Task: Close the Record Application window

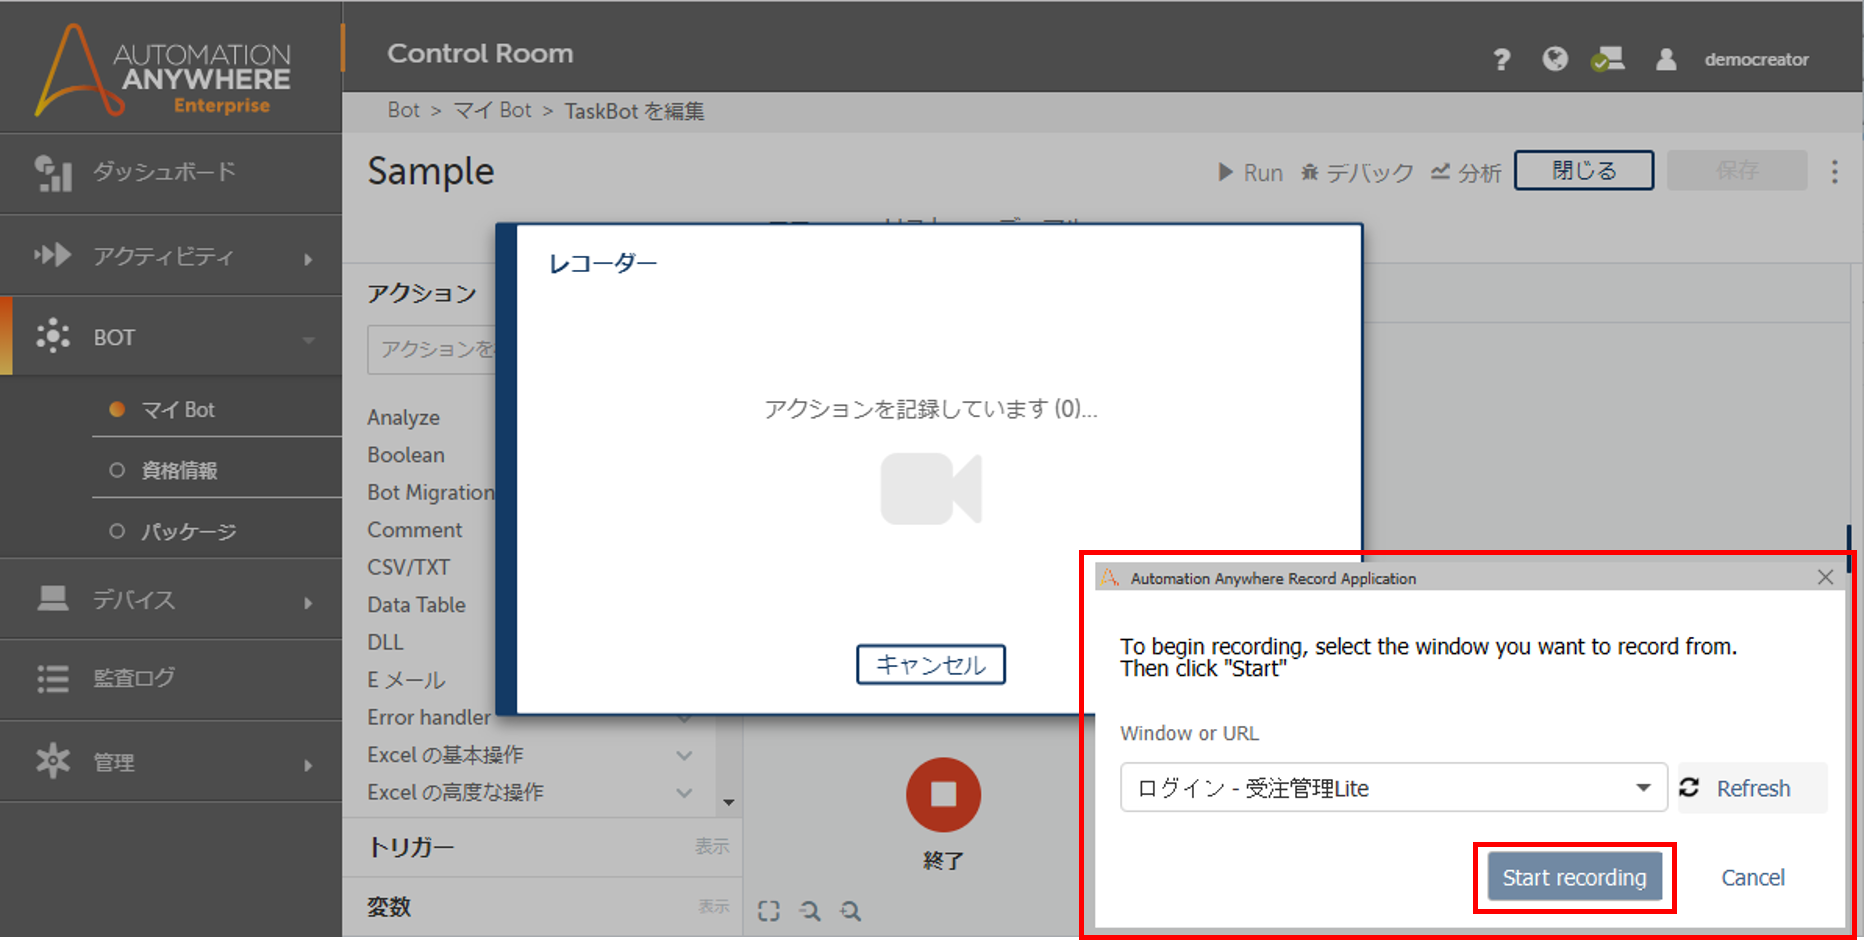Action: pyautogui.click(x=1825, y=578)
